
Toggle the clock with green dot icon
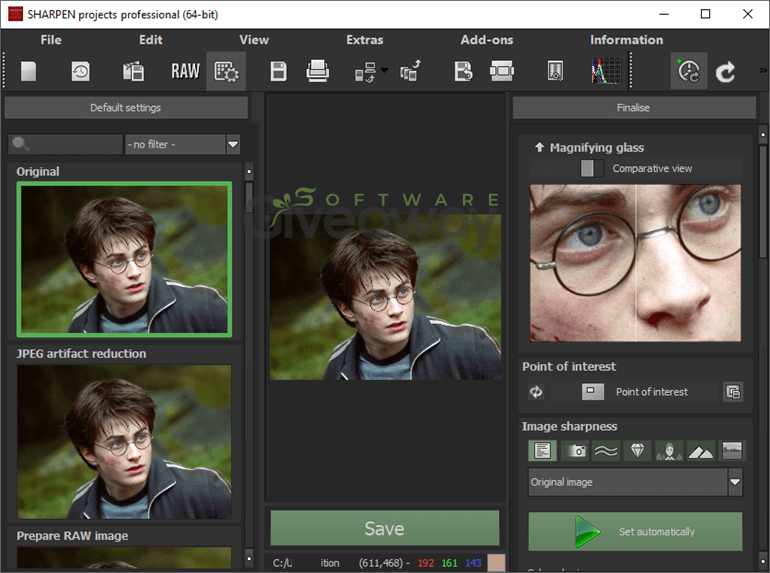689,72
